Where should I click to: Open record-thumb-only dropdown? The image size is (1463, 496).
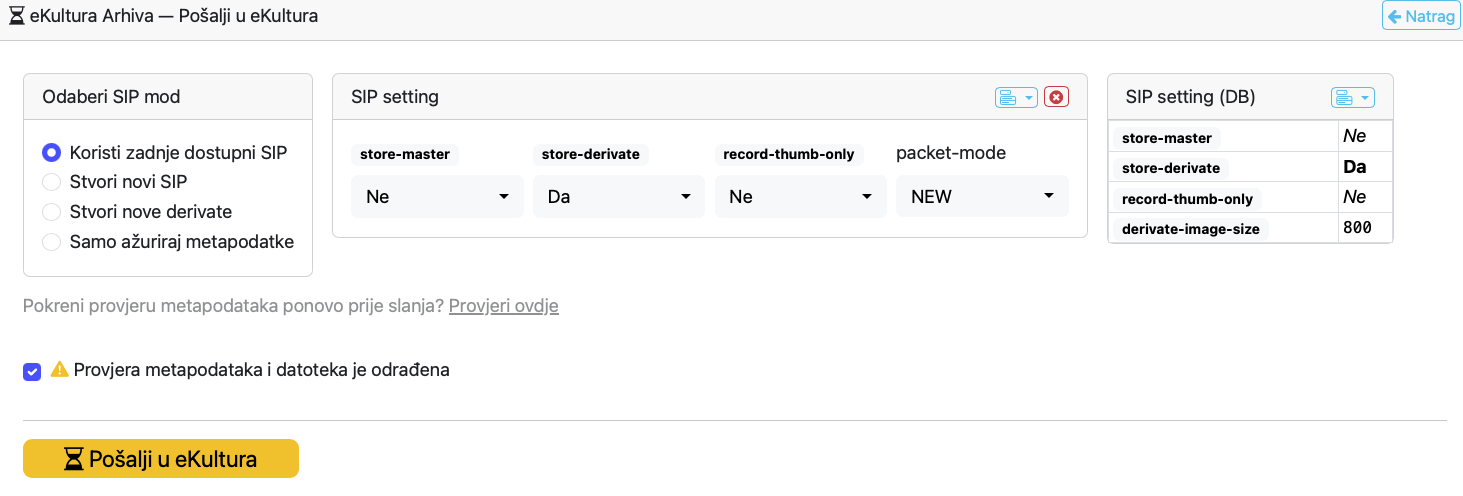click(x=800, y=197)
